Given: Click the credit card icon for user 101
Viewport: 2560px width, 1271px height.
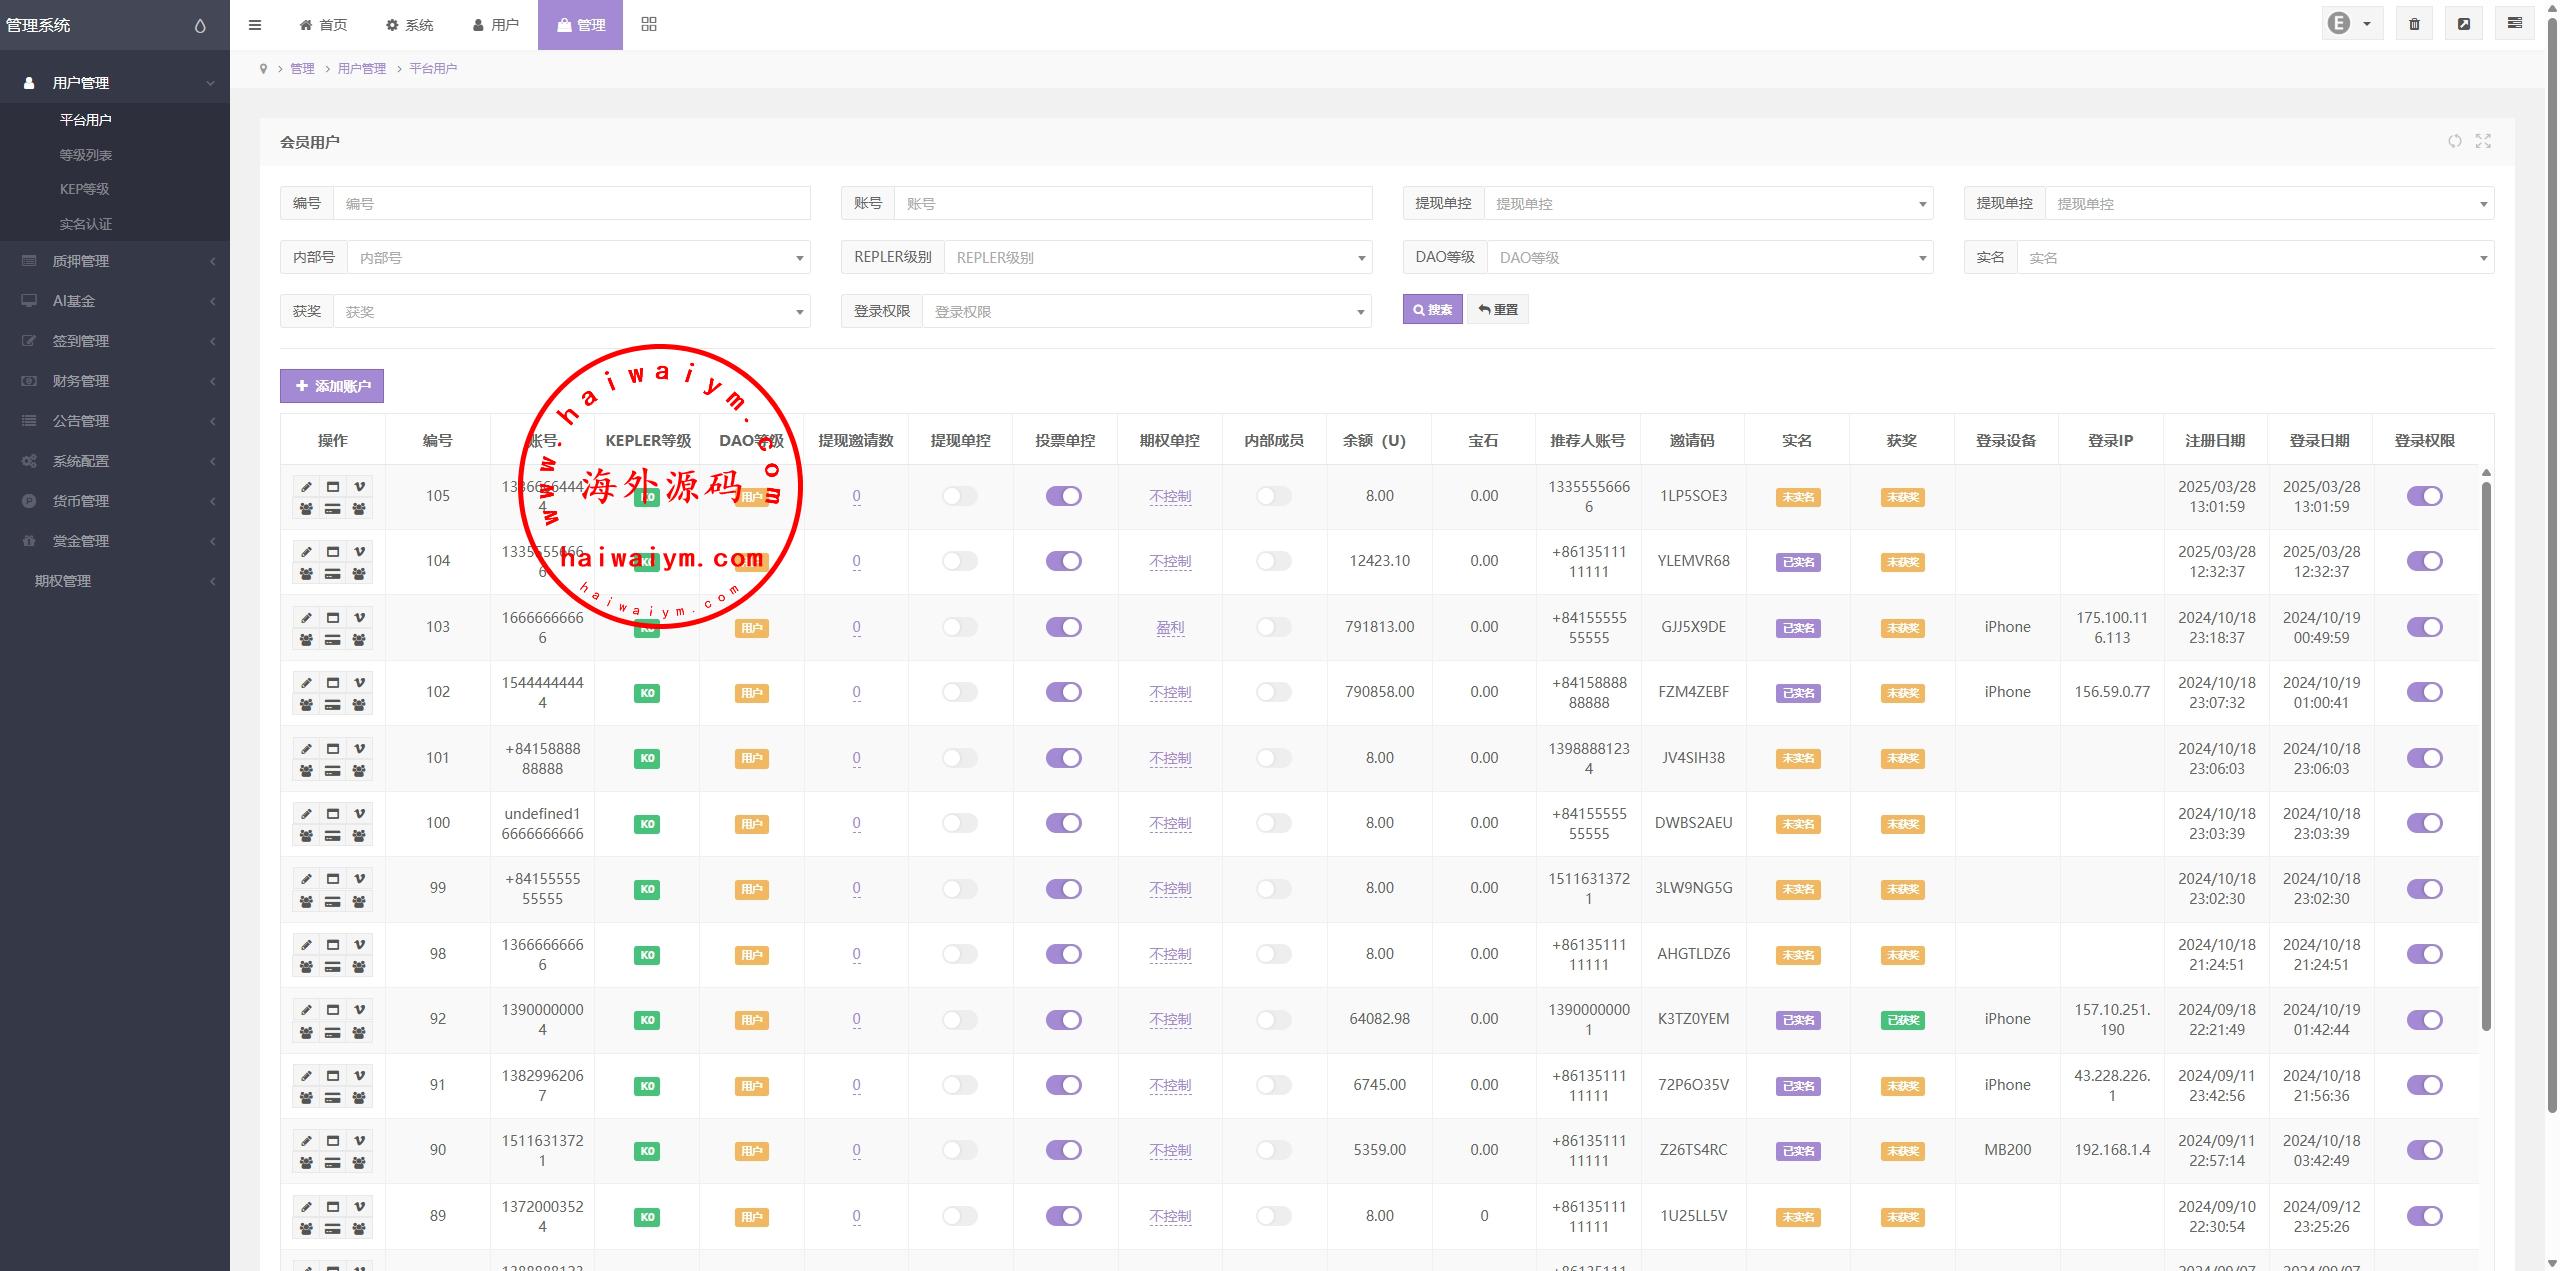Looking at the screenshot, I should click(333, 771).
